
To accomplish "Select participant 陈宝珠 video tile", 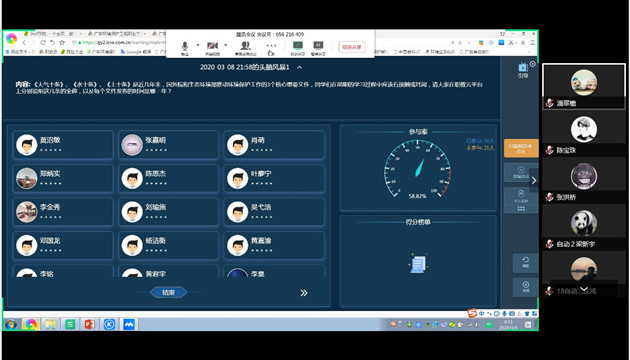I will (584, 133).
